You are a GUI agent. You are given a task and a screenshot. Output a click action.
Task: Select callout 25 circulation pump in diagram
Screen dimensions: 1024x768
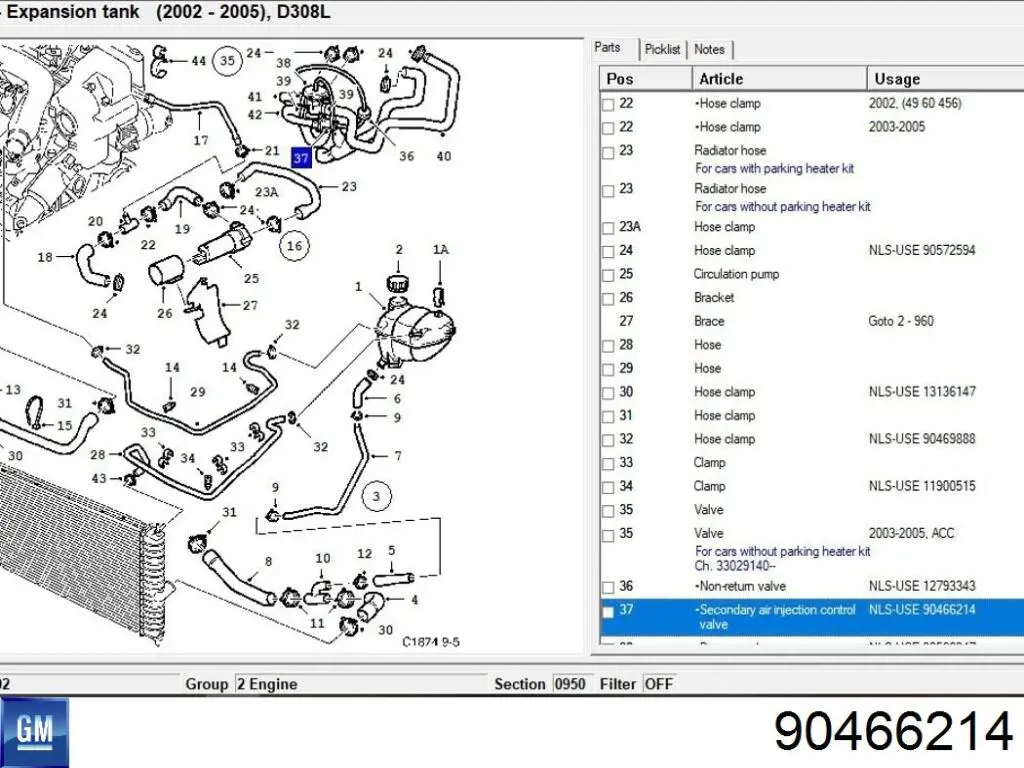251,278
